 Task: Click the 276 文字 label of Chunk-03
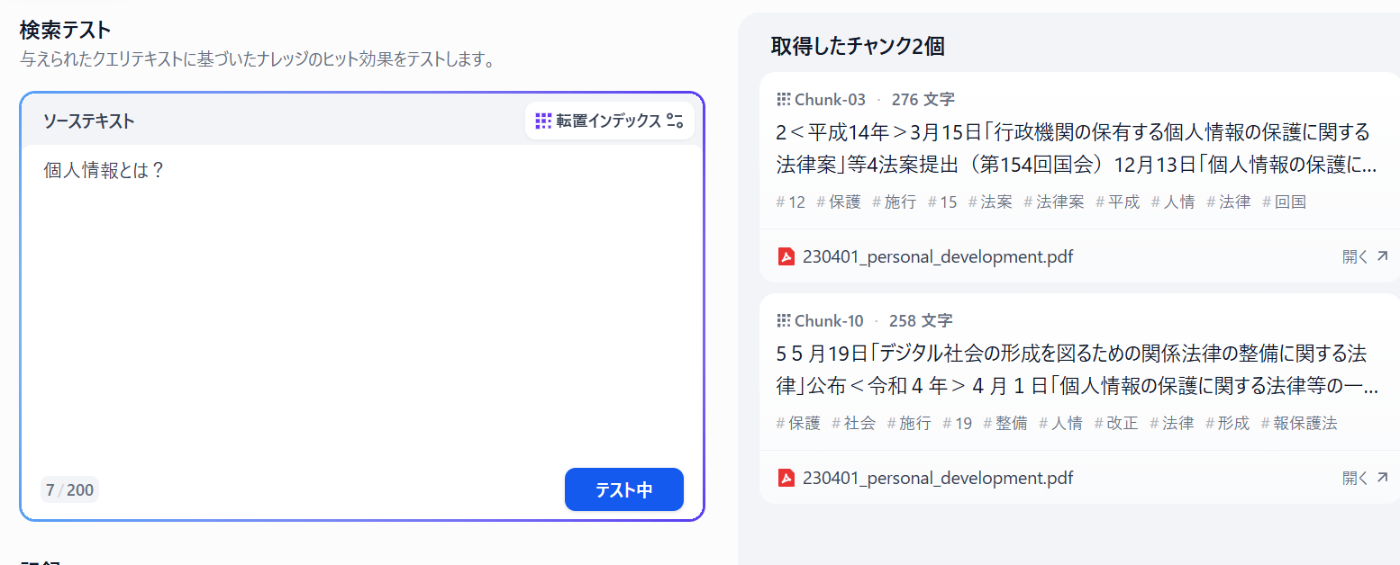click(x=923, y=99)
